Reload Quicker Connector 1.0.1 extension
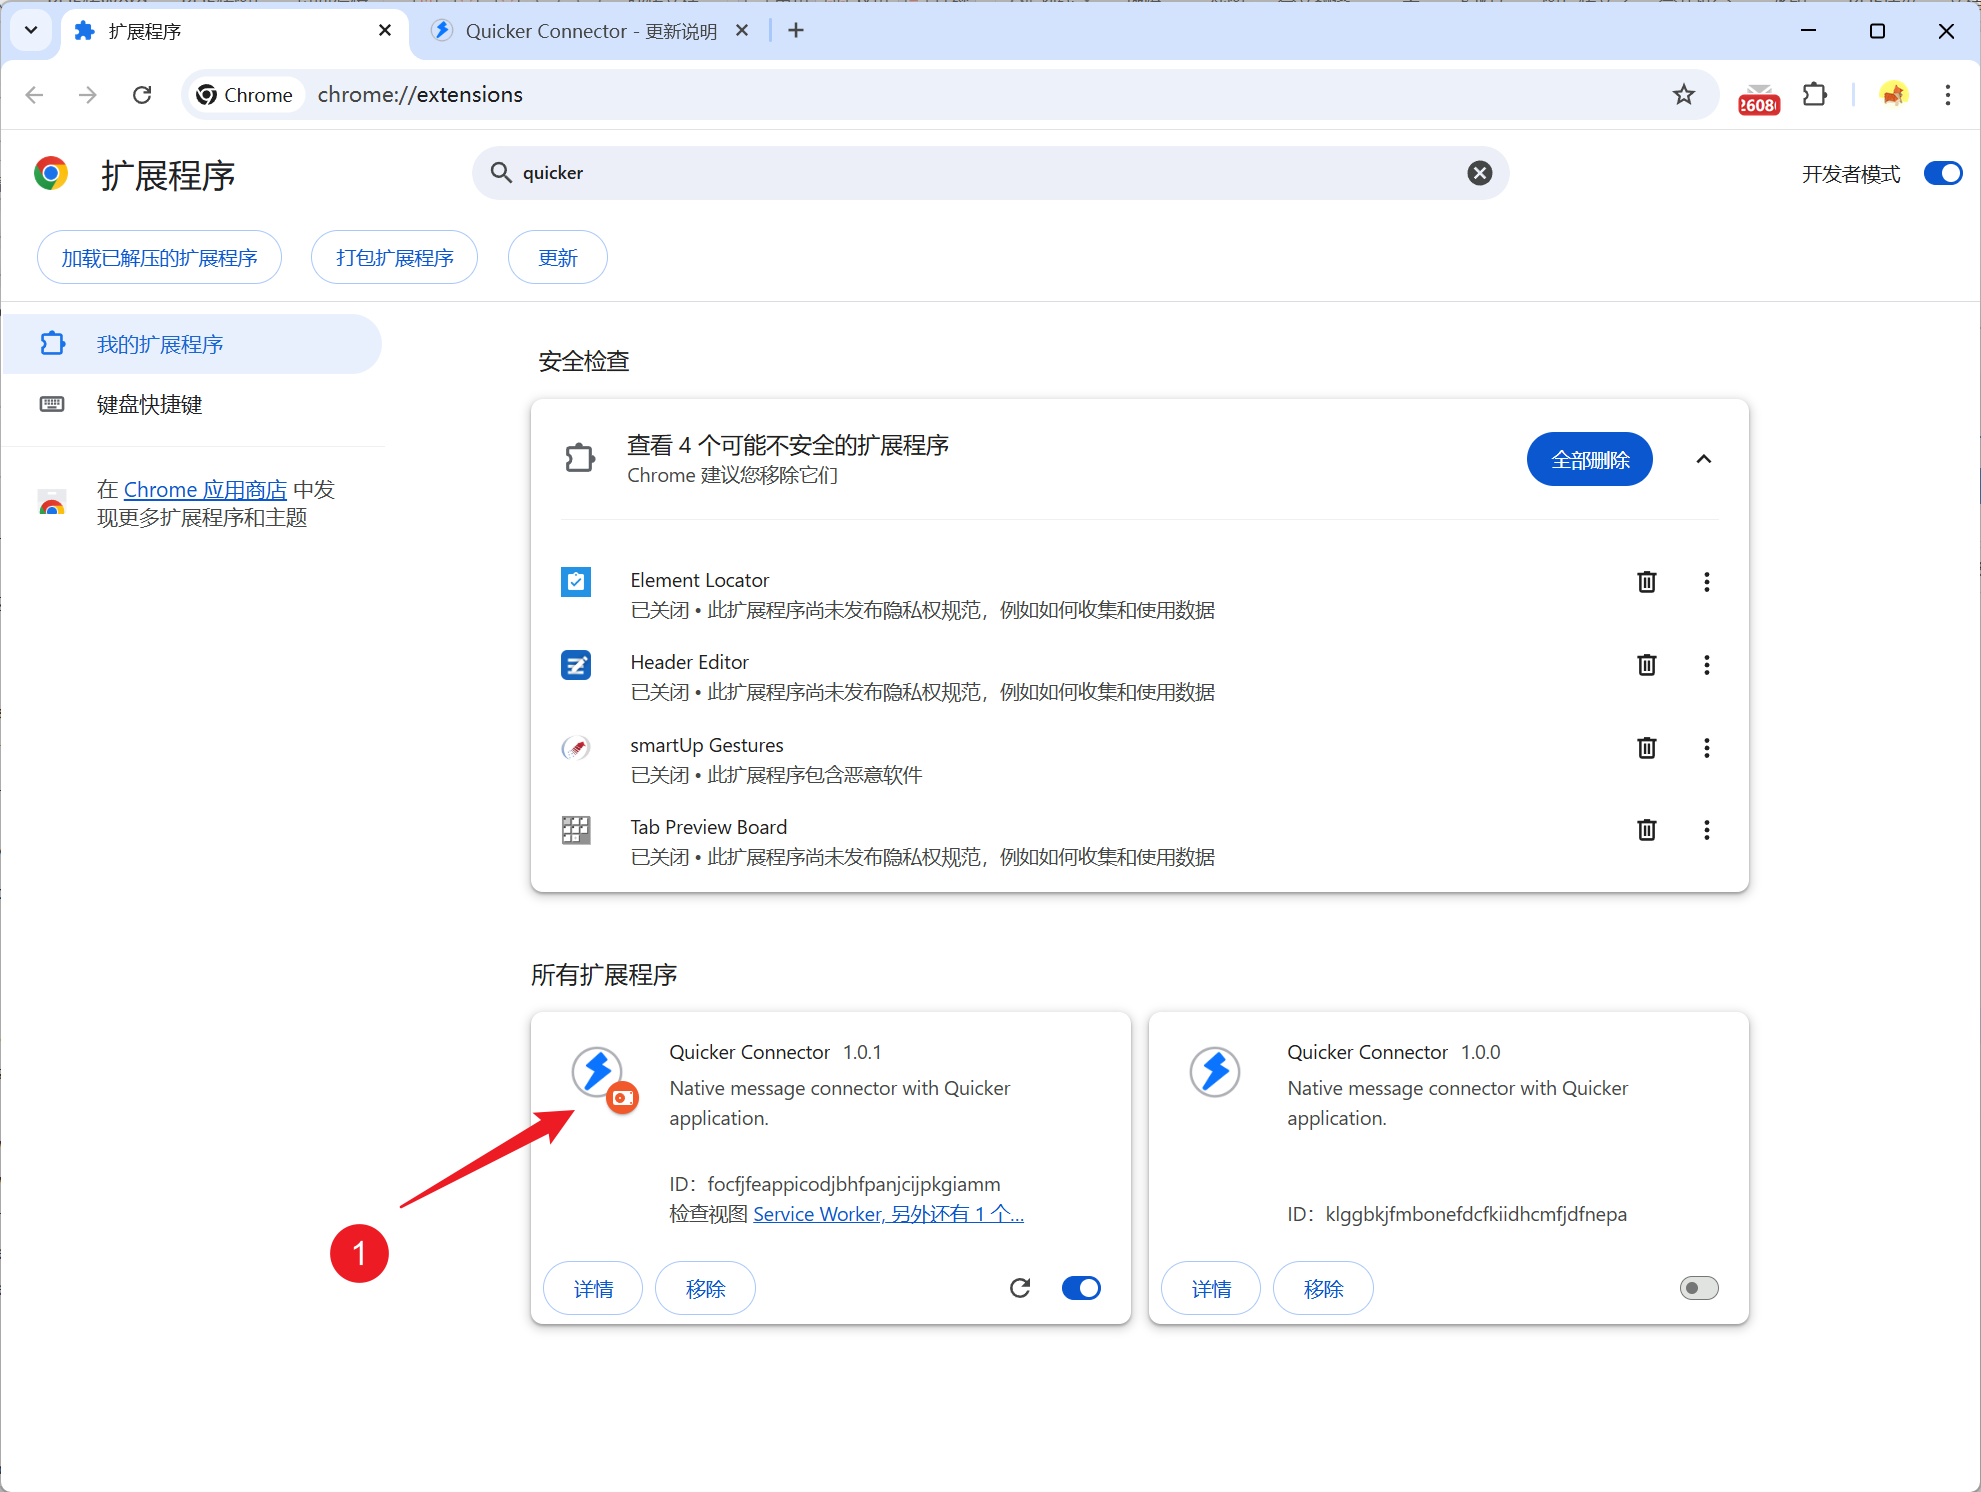Viewport: 1981px width, 1492px height. (1020, 1288)
